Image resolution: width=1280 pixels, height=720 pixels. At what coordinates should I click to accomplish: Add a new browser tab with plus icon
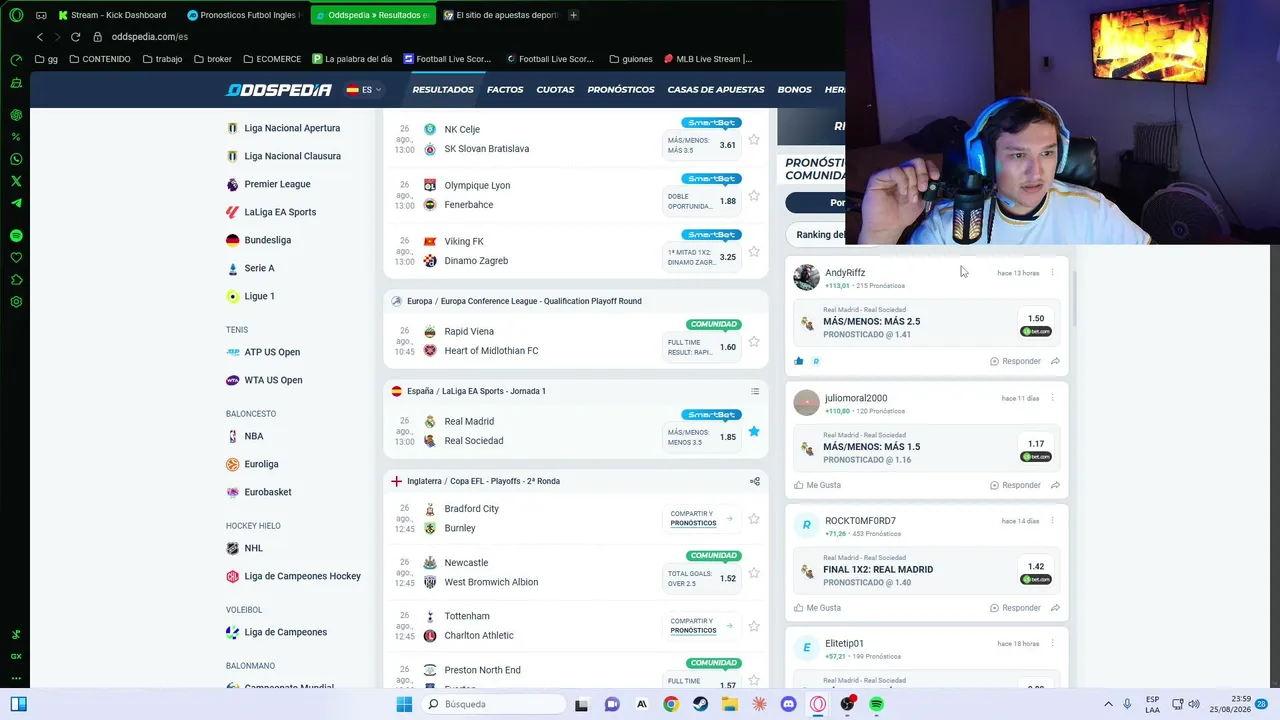573,15
